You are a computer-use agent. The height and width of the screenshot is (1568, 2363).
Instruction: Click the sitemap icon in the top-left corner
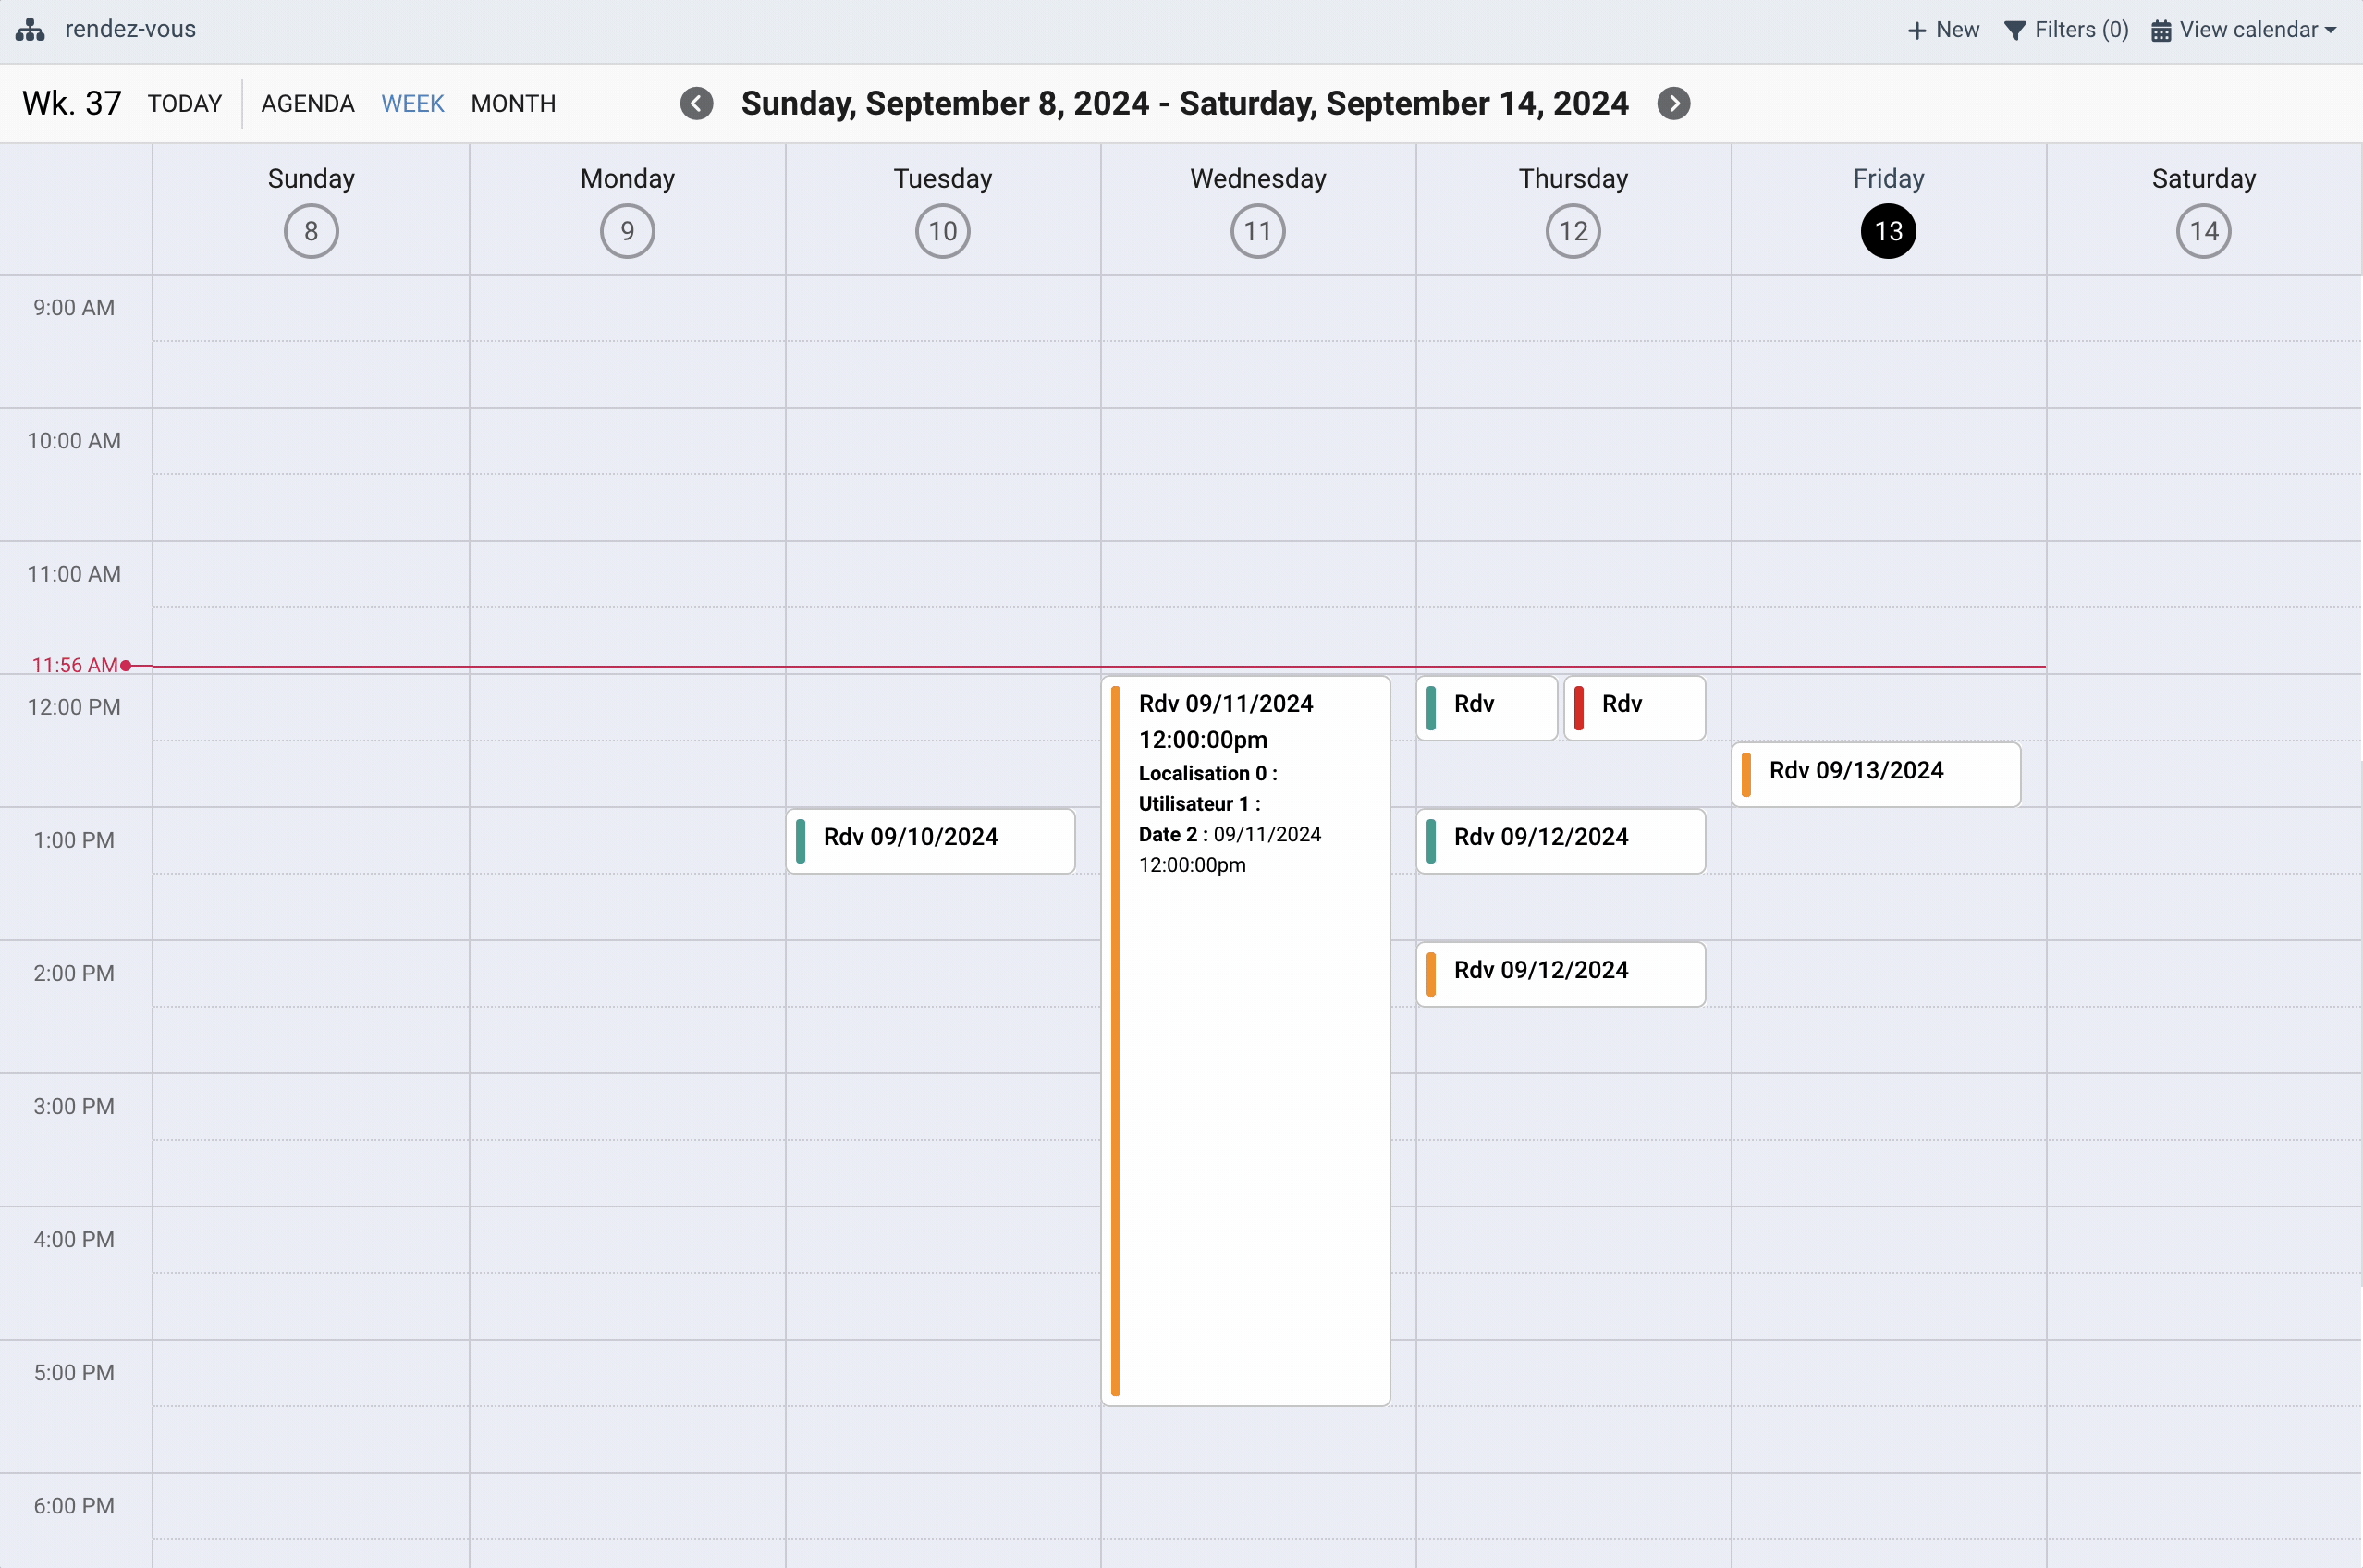pos(29,29)
